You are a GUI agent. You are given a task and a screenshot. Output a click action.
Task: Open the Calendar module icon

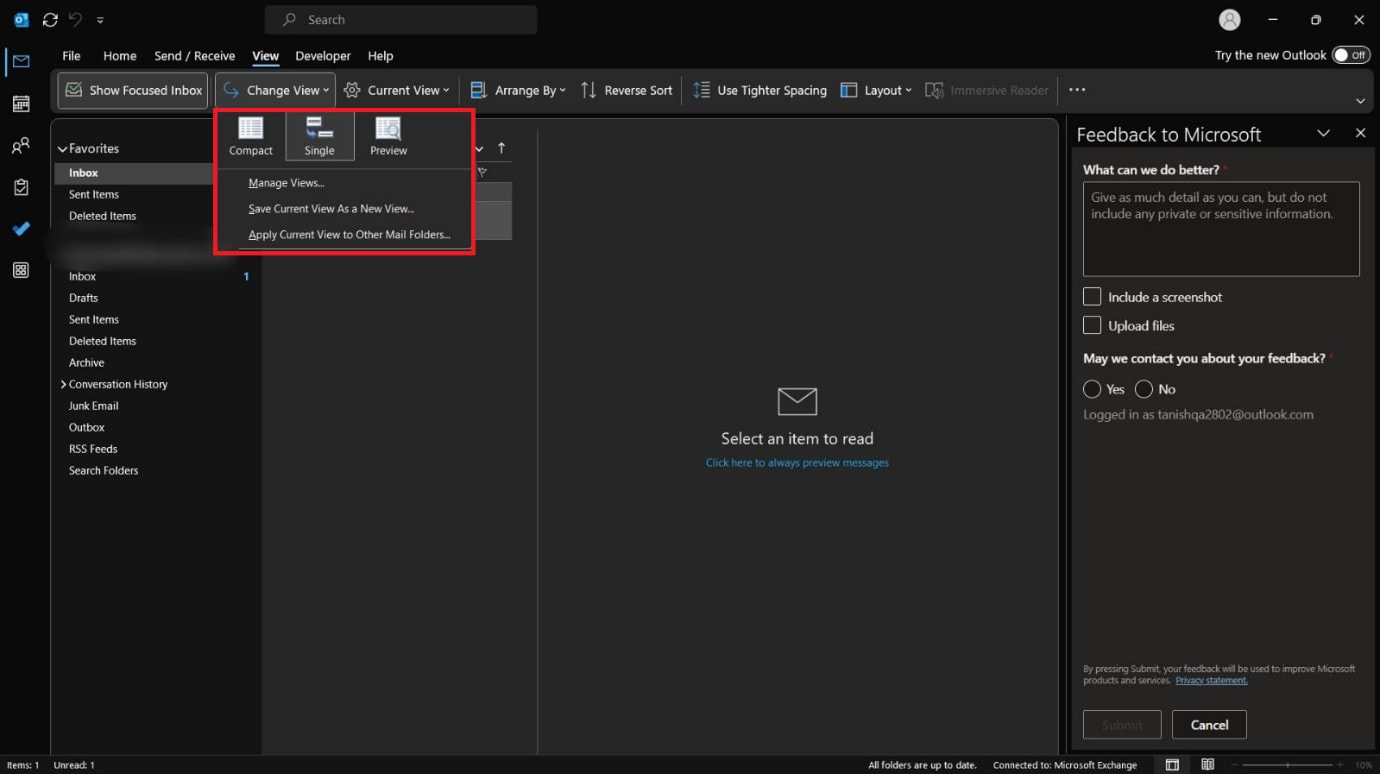click(21, 104)
